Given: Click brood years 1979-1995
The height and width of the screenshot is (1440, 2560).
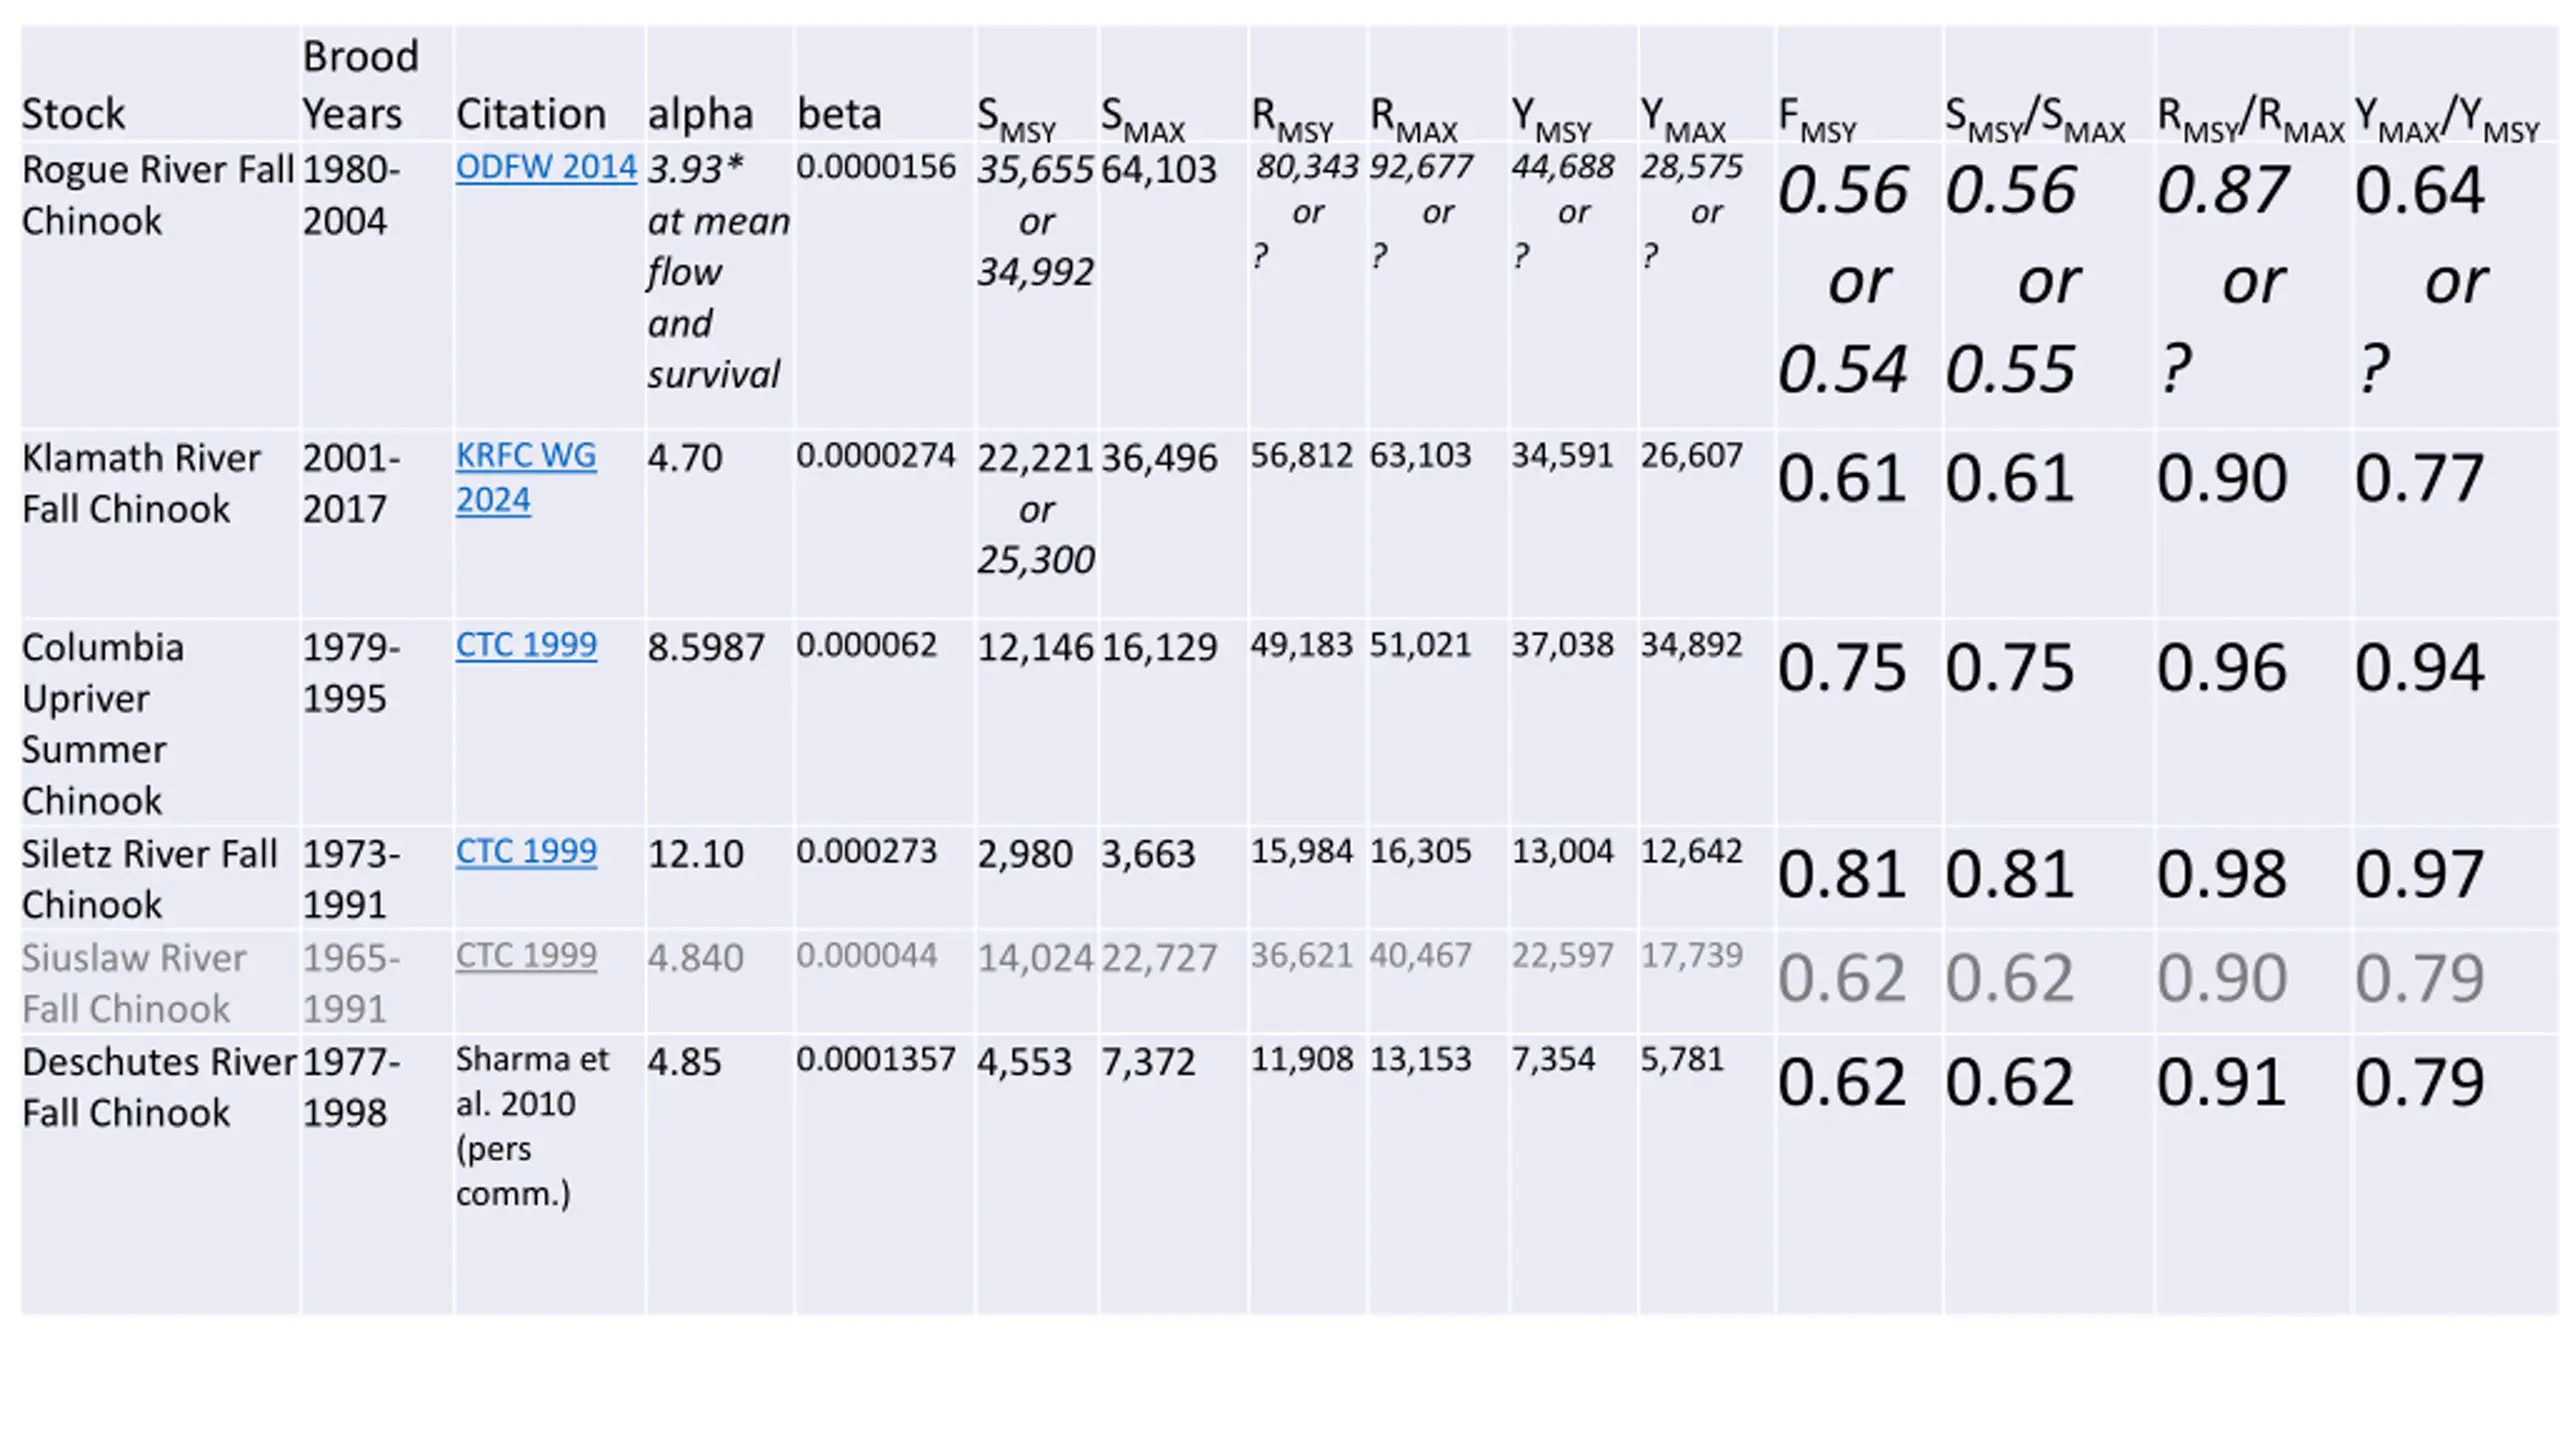Looking at the screenshot, I should [352, 672].
